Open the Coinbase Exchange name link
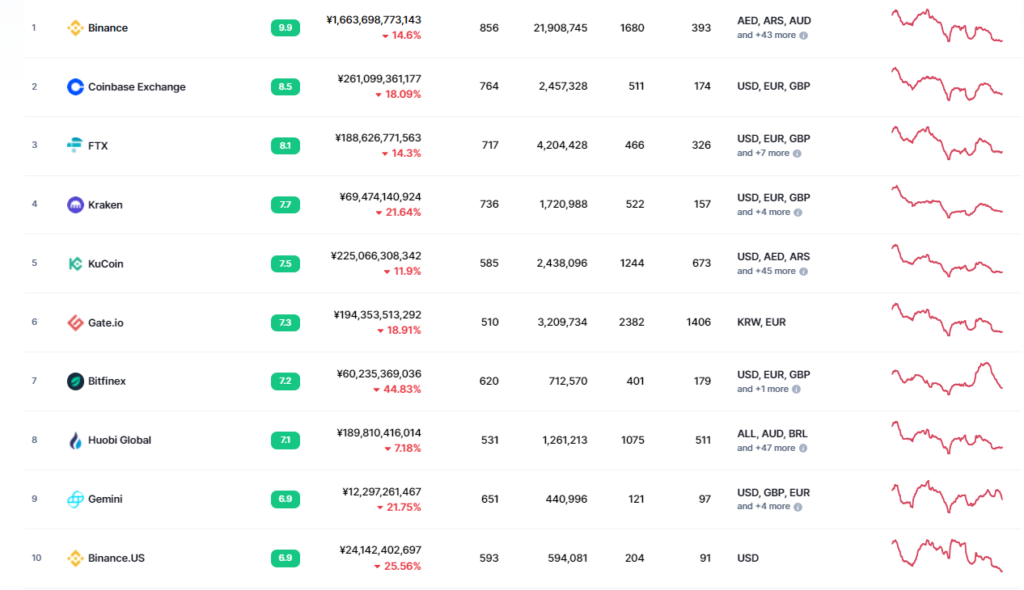 pos(136,87)
